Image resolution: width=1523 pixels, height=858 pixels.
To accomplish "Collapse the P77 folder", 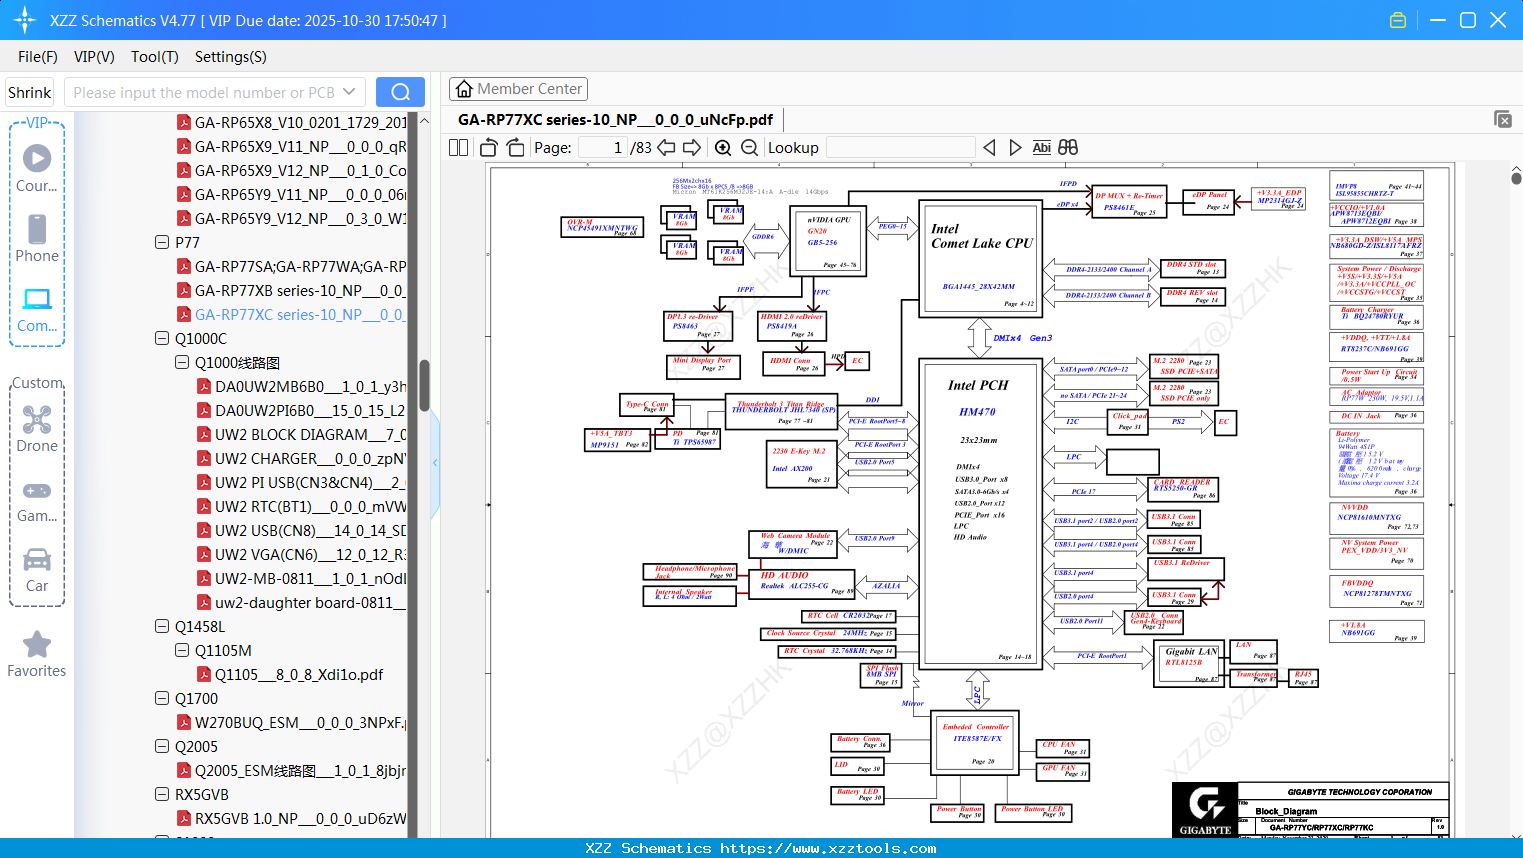I will [x=162, y=242].
